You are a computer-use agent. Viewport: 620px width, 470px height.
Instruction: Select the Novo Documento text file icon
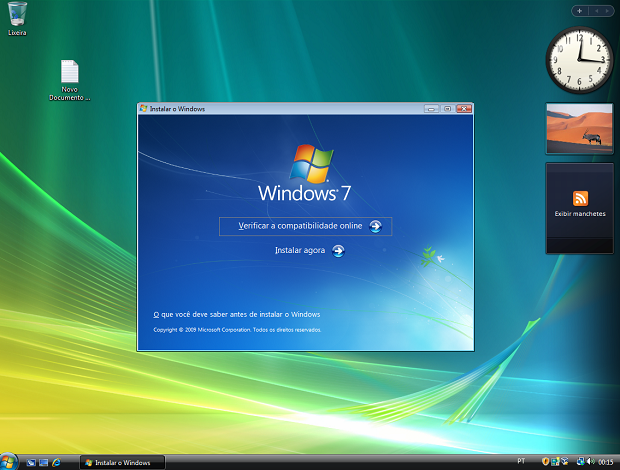tap(70, 80)
